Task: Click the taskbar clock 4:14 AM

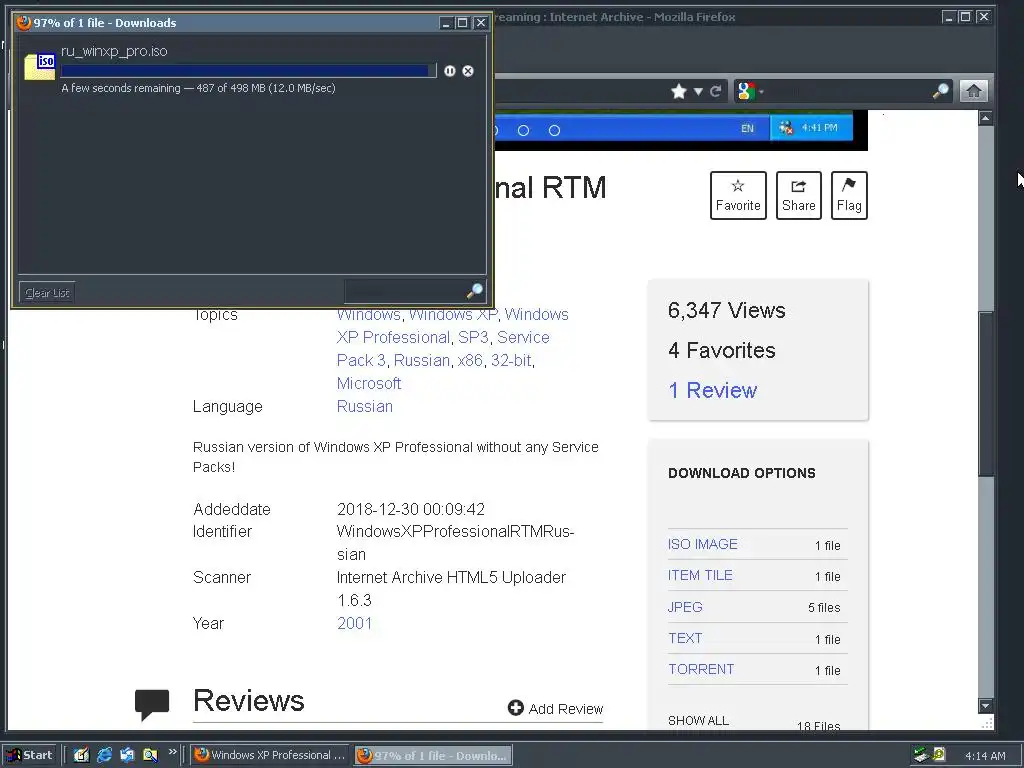Action: (x=985, y=756)
